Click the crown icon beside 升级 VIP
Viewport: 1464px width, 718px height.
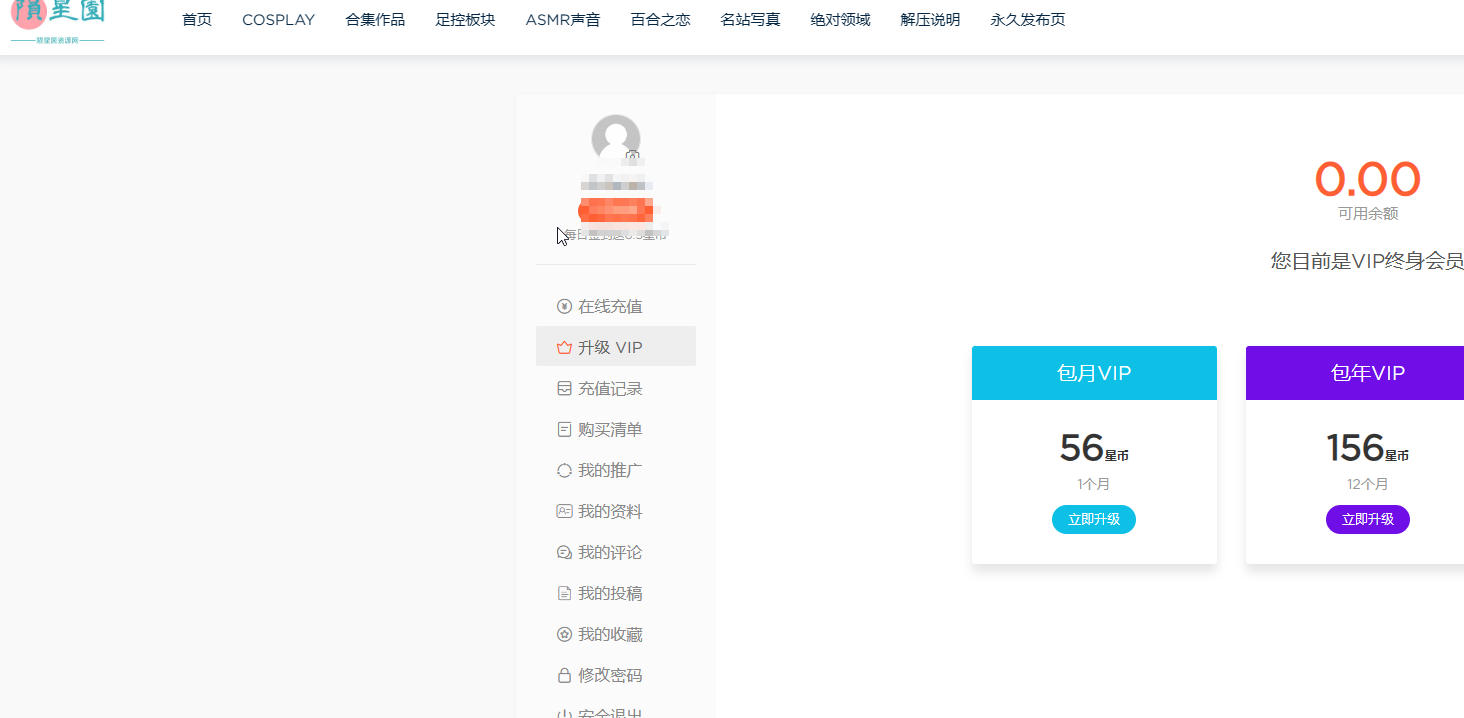[564, 347]
